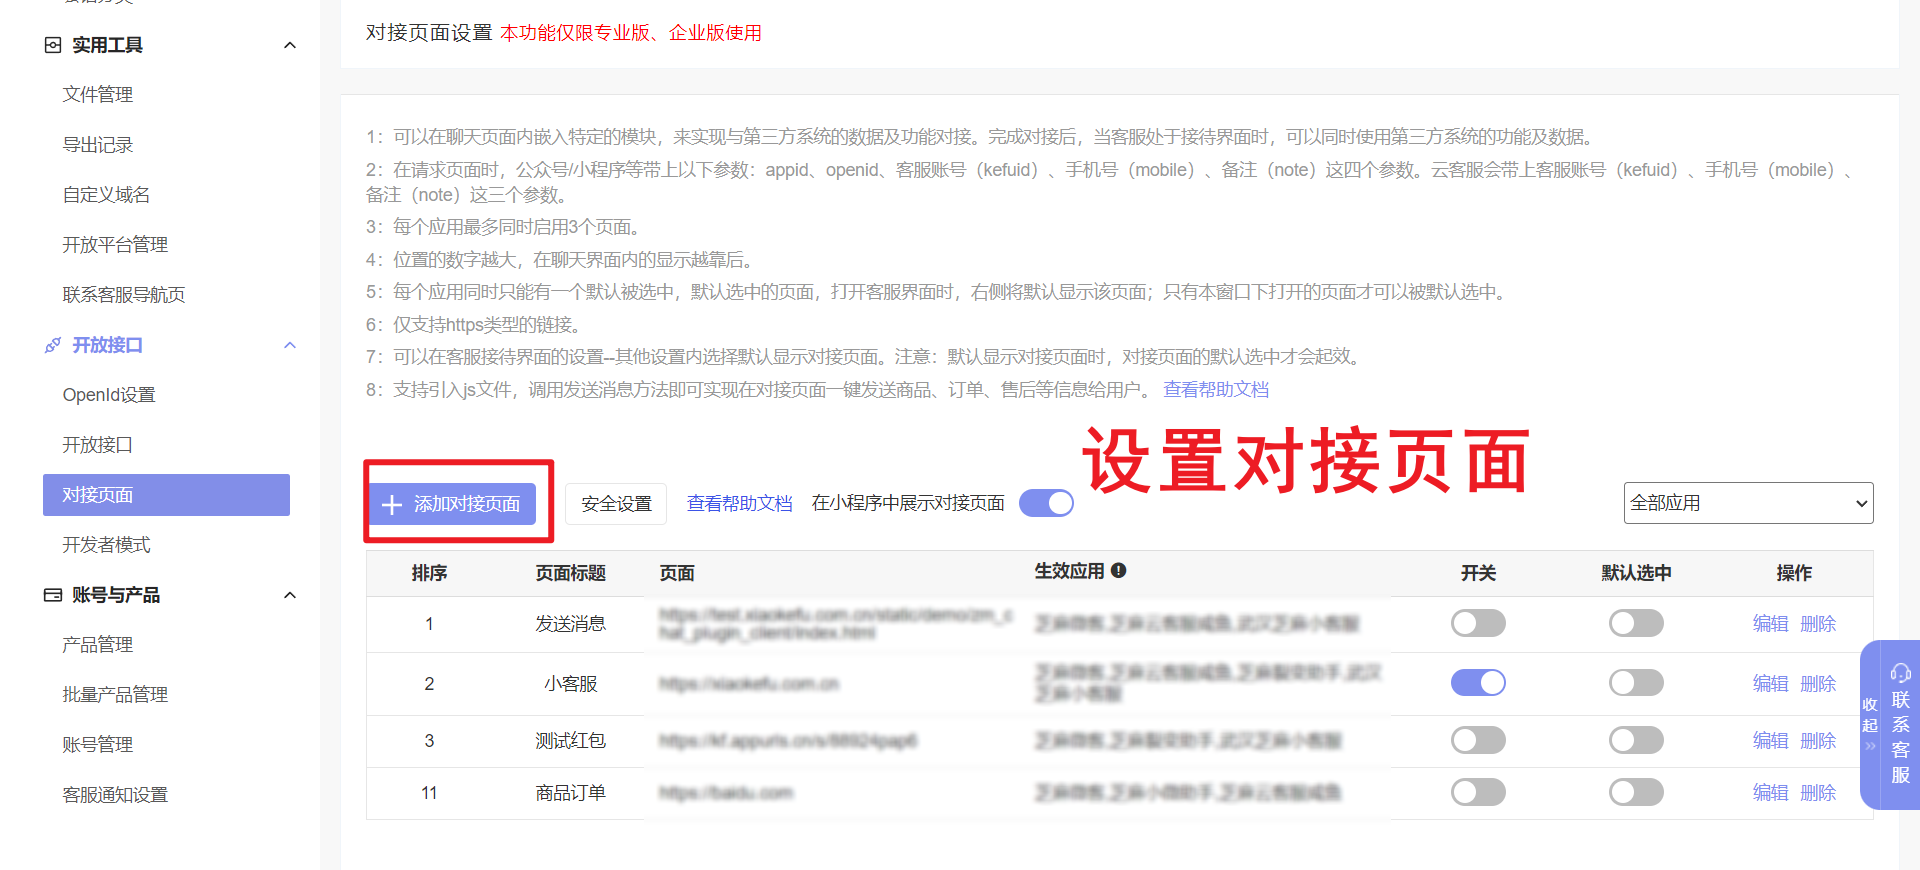Click the 安全设置 button

[616, 504]
